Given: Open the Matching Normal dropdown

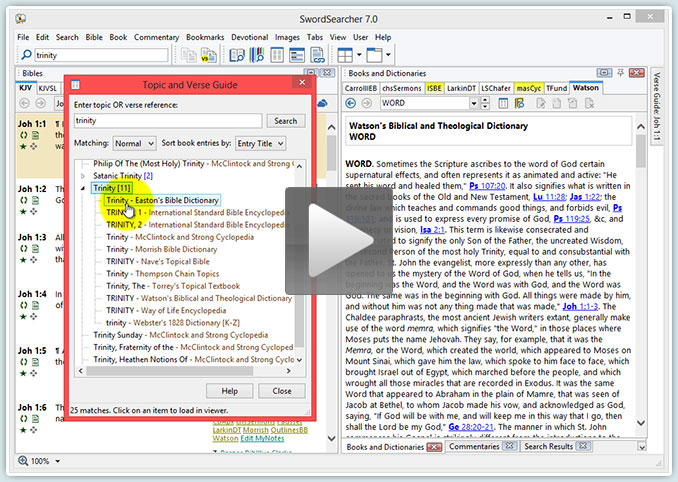Looking at the screenshot, I should (134, 144).
